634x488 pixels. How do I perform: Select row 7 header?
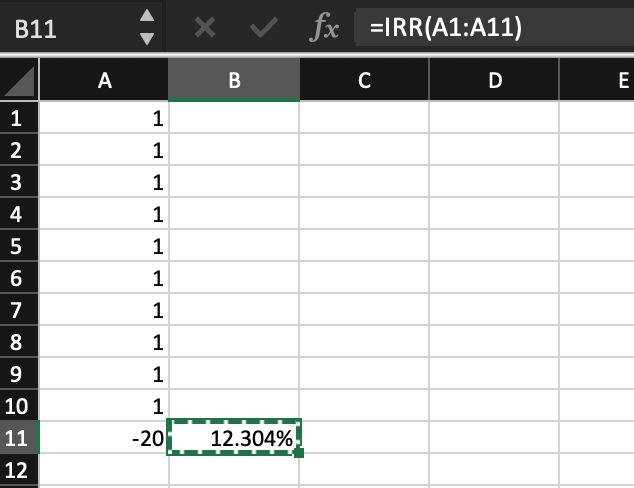click(19, 310)
